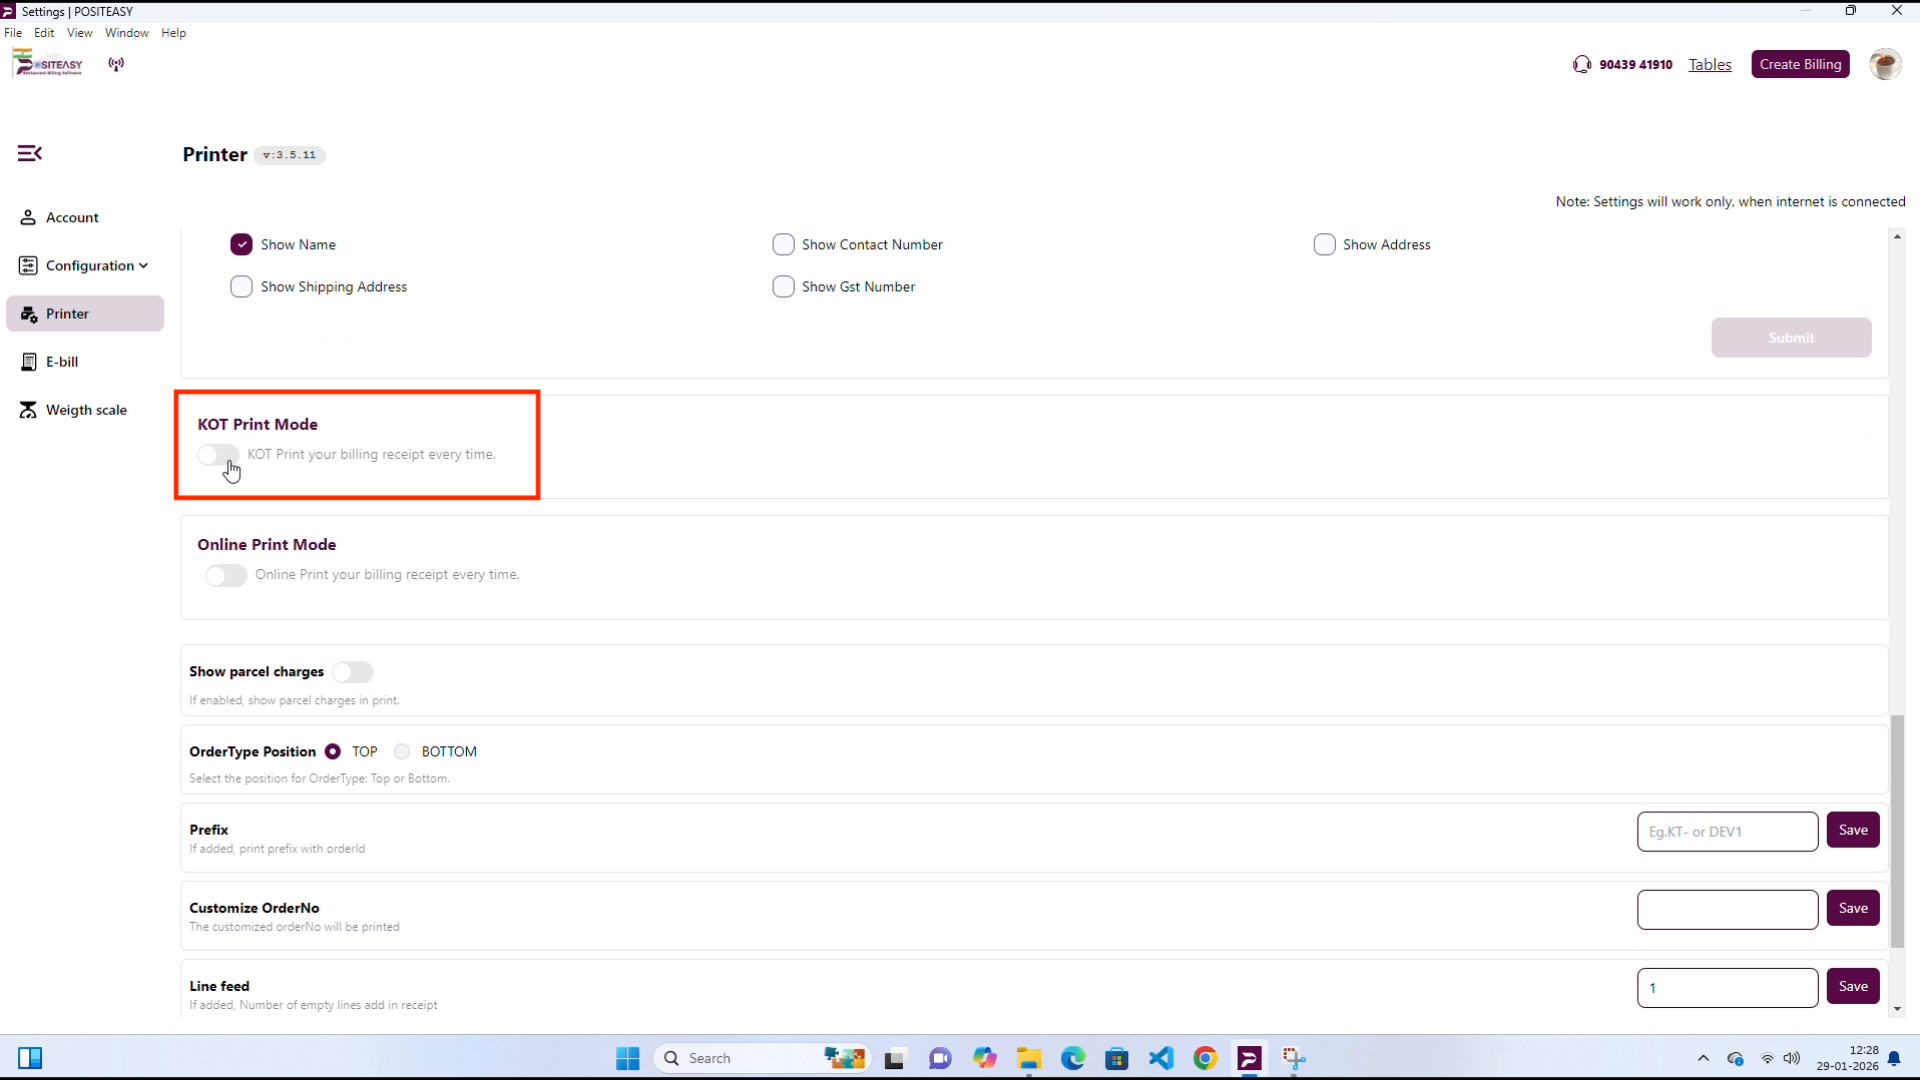The height and width of the screenshot is (1080, 1920).
Task: Uncheck the Show Name checkbox
Action: 241,245
